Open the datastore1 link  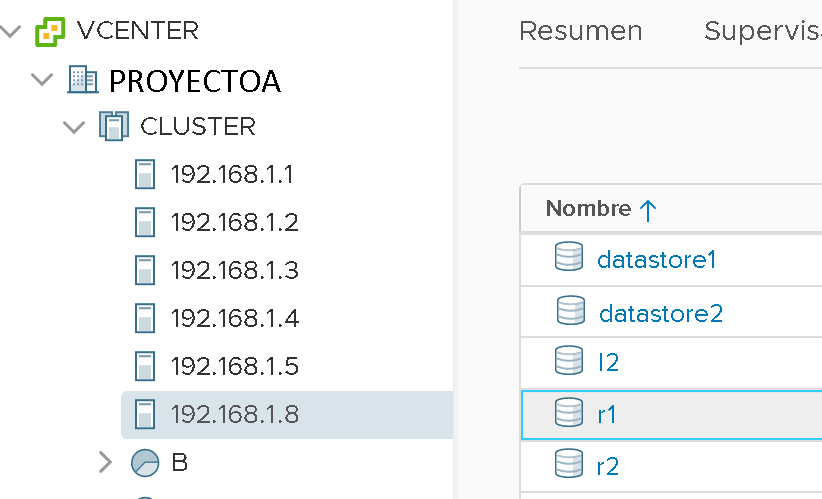[x=656, y=259]
